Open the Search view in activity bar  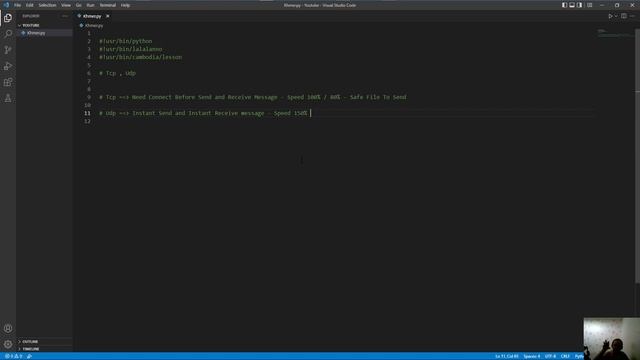[x=8, y=33]
